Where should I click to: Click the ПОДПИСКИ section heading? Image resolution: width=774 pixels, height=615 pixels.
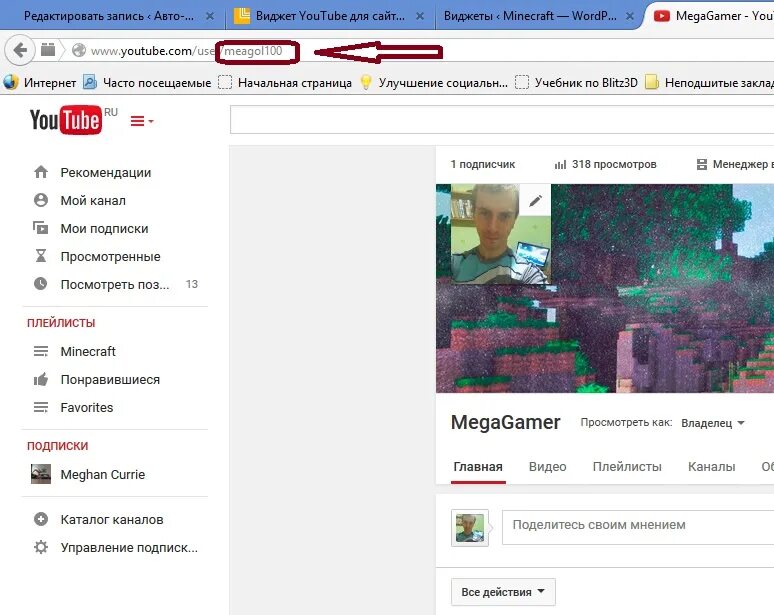57,446
